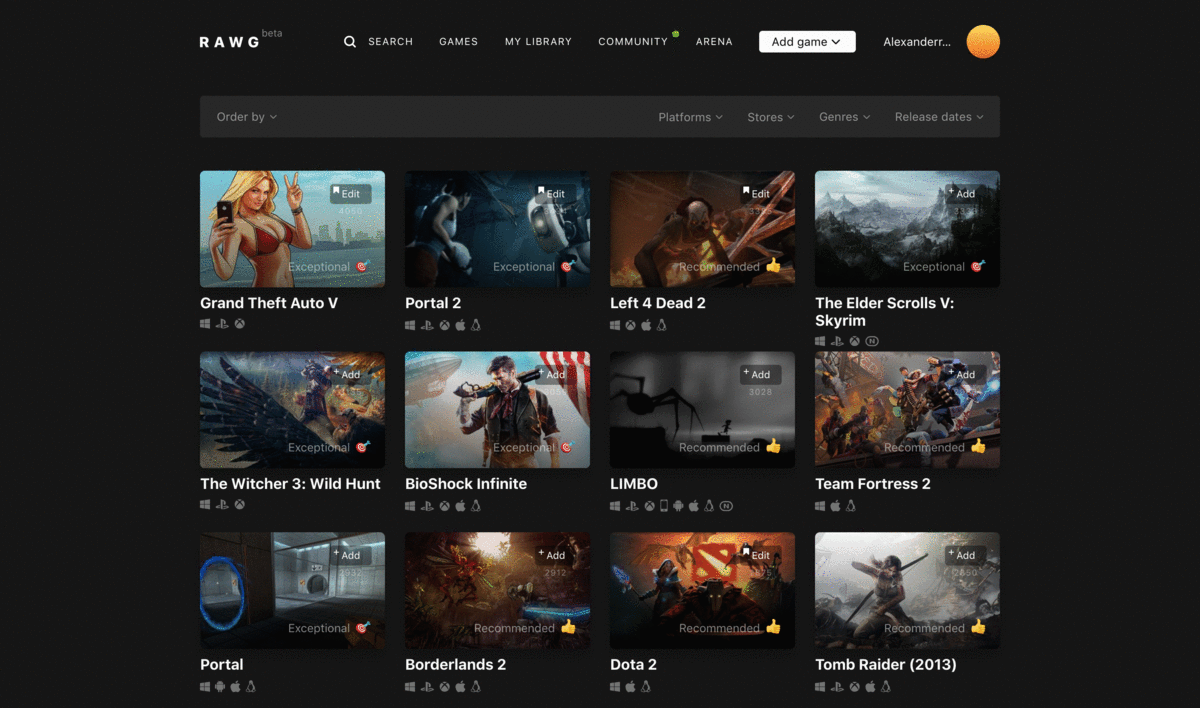Expand the Order by dropdown

coord(247,117)
